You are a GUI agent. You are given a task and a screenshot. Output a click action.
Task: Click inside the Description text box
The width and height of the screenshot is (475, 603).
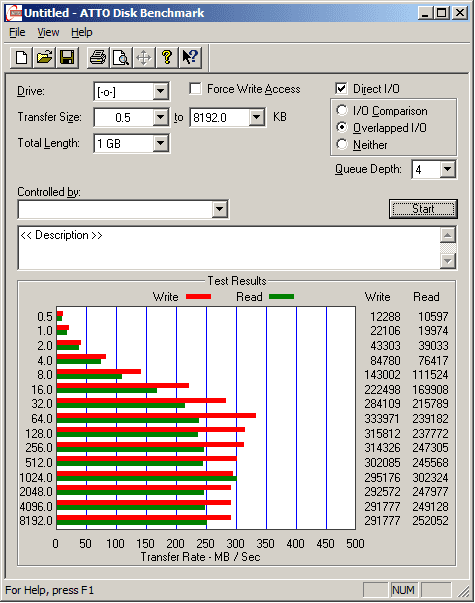coord(229,248)
